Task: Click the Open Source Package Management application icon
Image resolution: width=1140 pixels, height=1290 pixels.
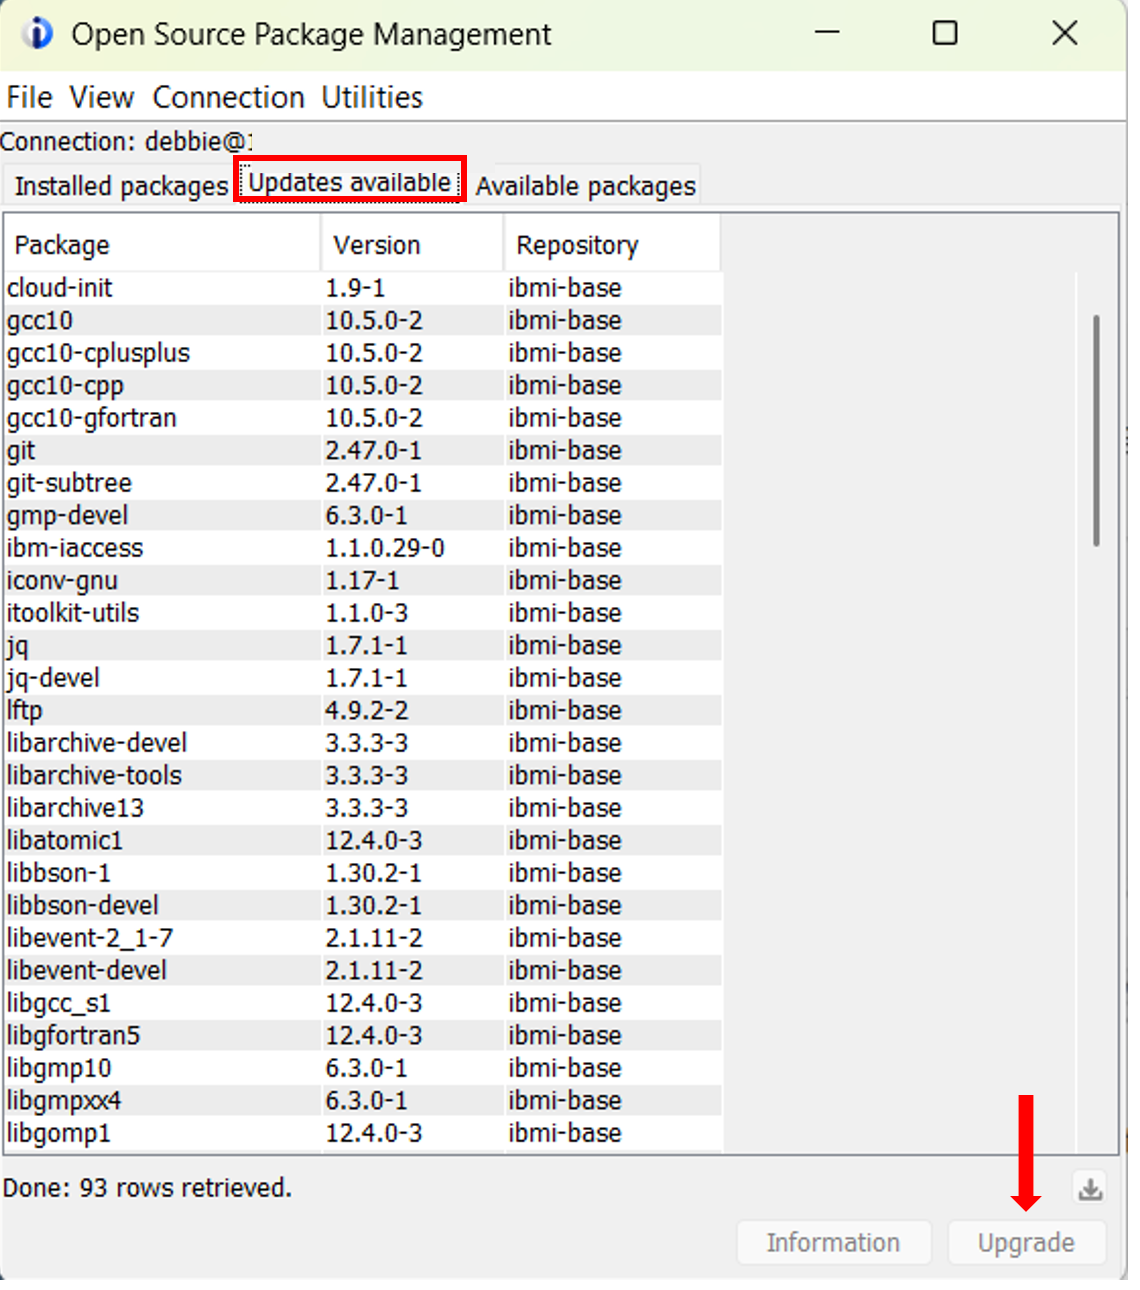Action: pyautogui.click(x=36, y=33)
